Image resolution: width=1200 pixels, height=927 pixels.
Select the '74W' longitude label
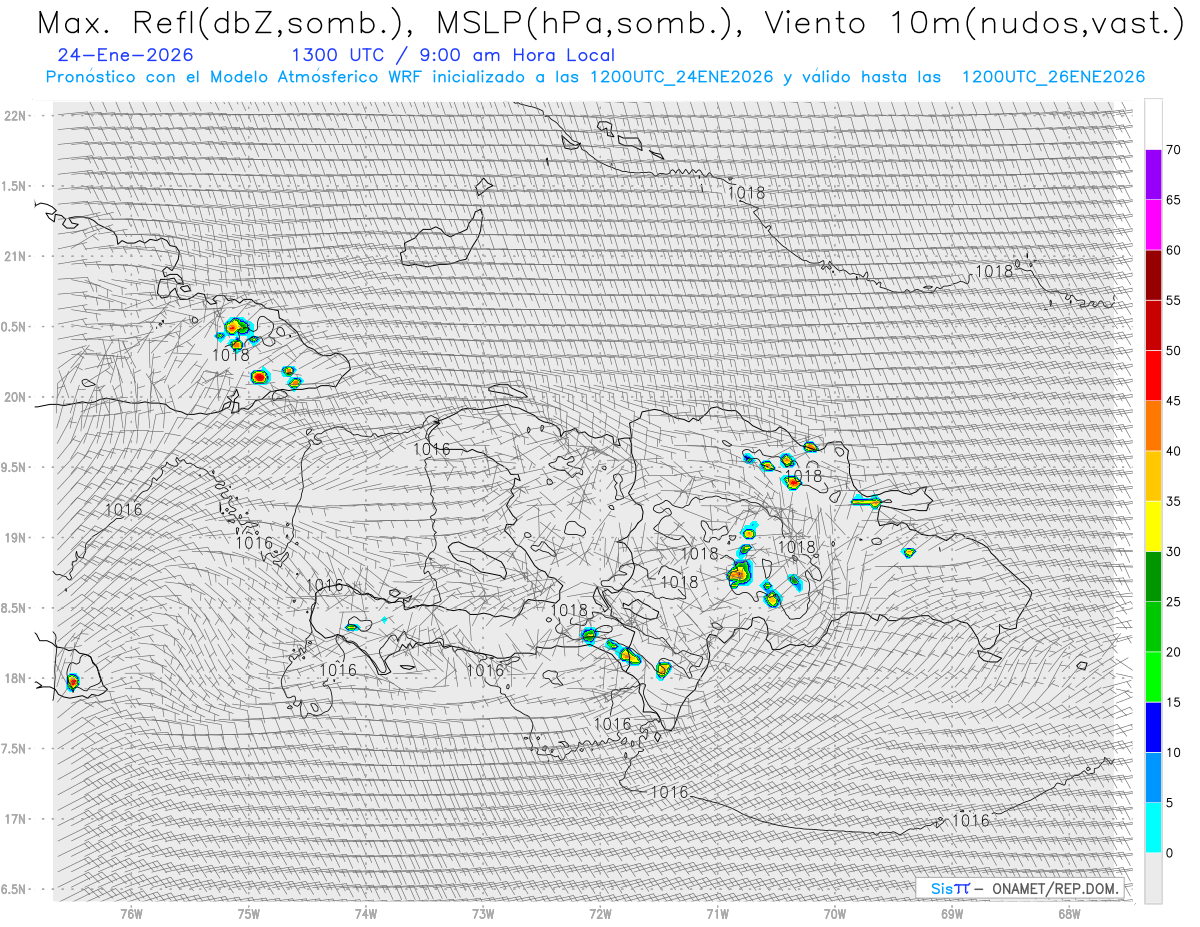[366, 913]
